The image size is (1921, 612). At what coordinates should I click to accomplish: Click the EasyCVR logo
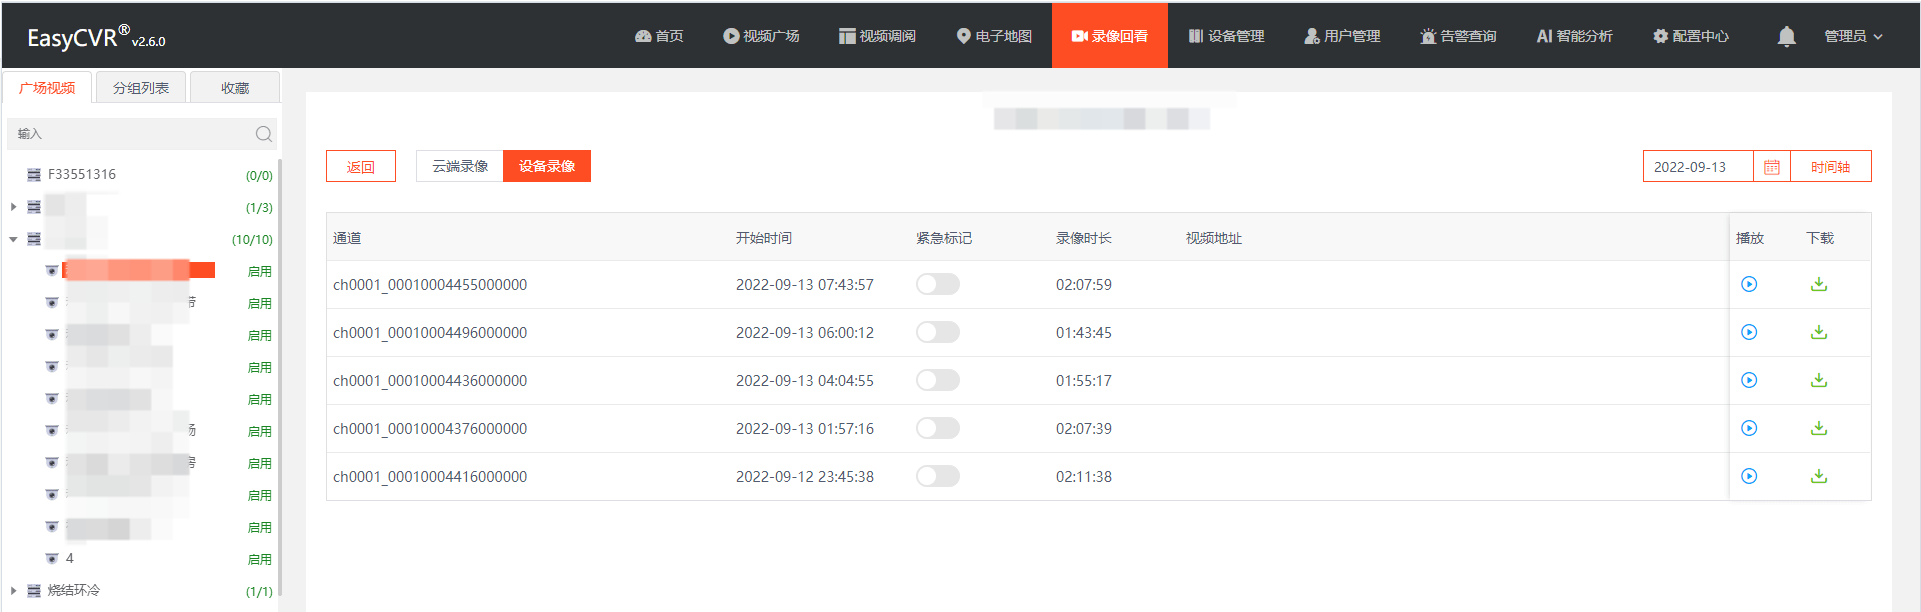96,37
